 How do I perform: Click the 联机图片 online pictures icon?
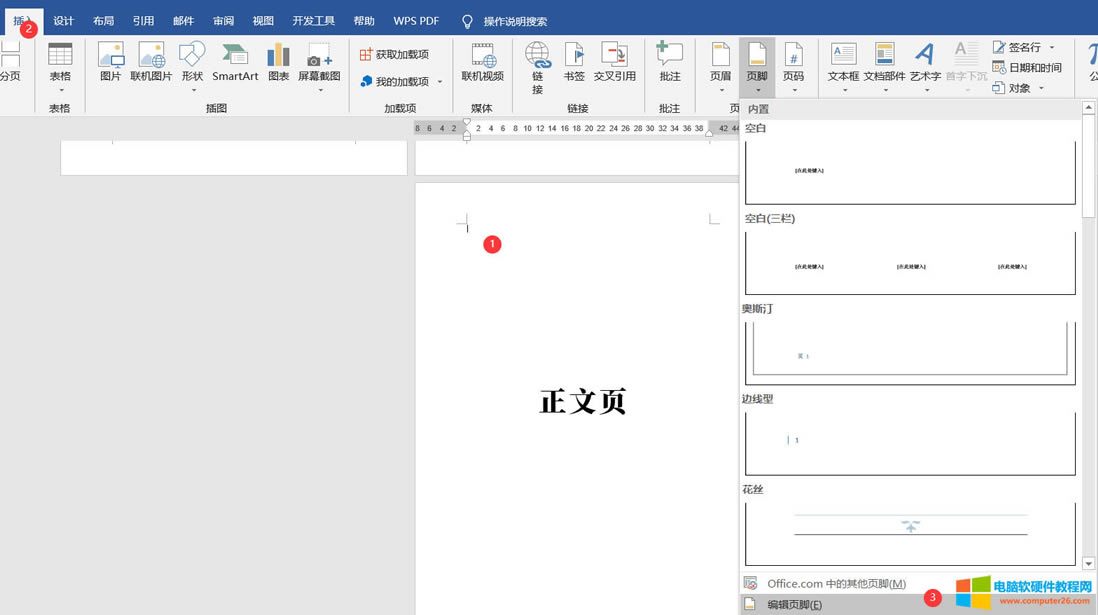[151, 62]
